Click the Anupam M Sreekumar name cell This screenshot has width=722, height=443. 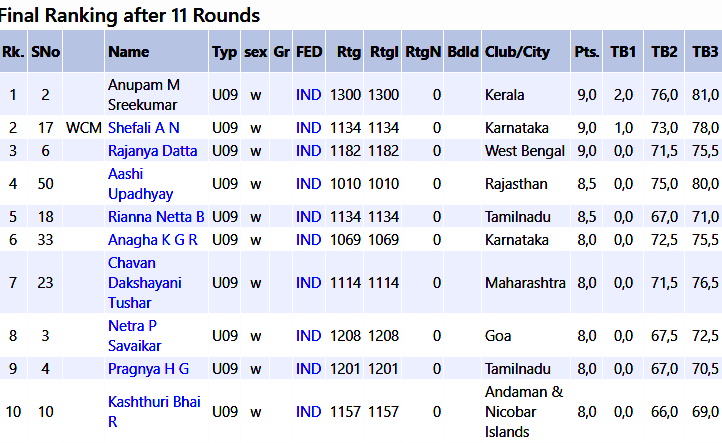[x=144, y=95]
